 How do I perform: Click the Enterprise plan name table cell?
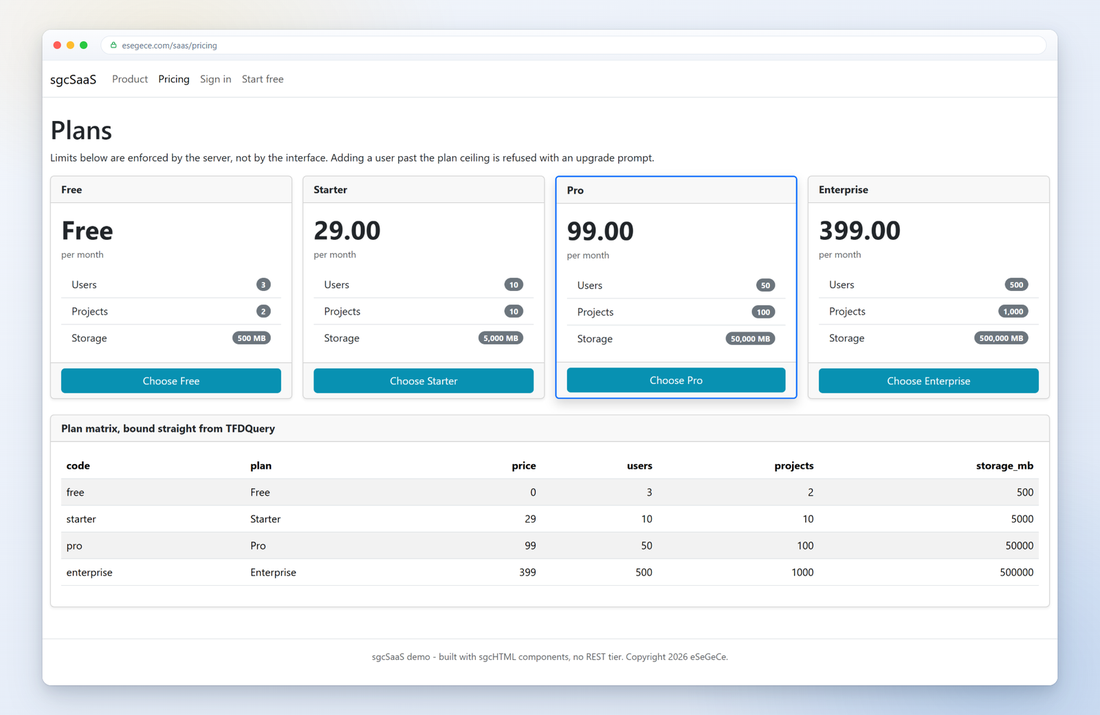pyautogui.click(x=273, y=573)
